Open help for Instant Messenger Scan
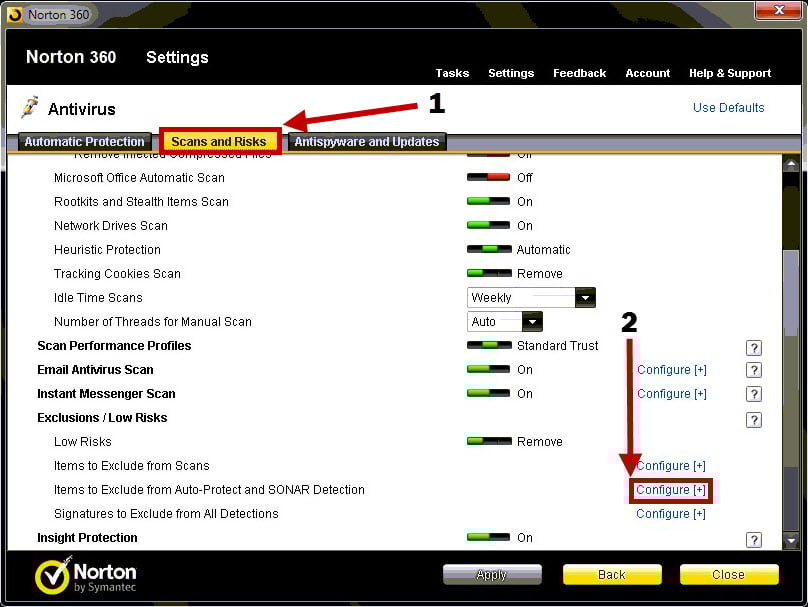The height and width of the screenshot is (607, 808). (754, 394)
